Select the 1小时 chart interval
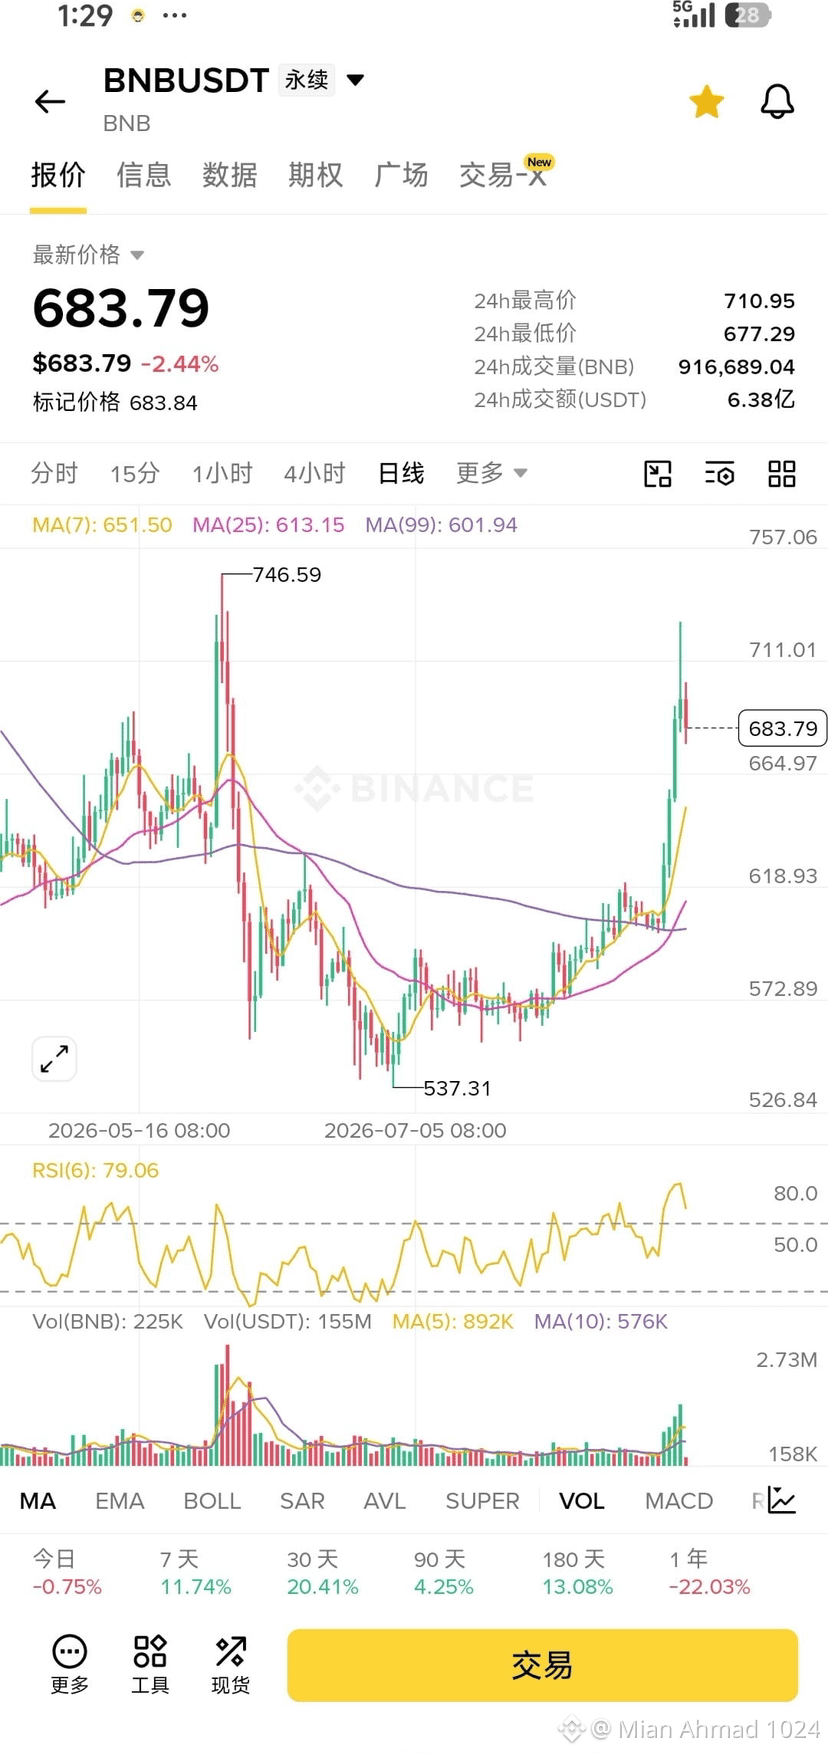This screenshot has height=1754, width=828. (x=222, y=473)
